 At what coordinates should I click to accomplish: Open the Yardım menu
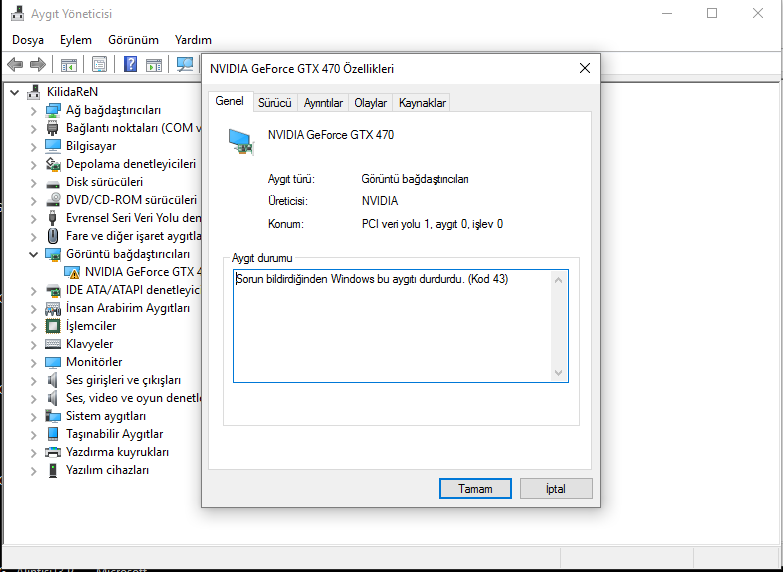(x=193, y=40)
